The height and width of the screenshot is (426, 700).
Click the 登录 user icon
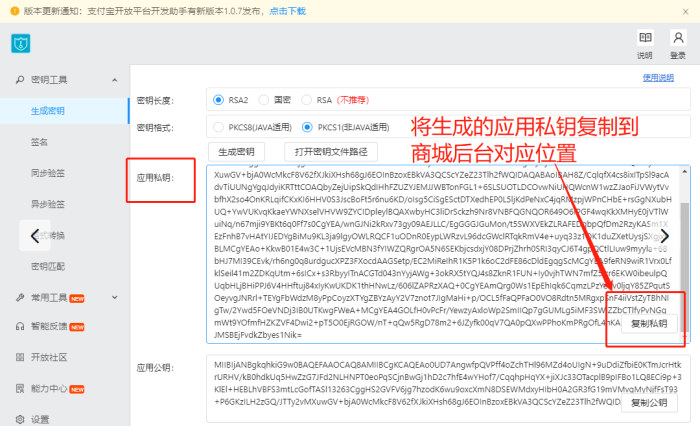tap(678, 38)
